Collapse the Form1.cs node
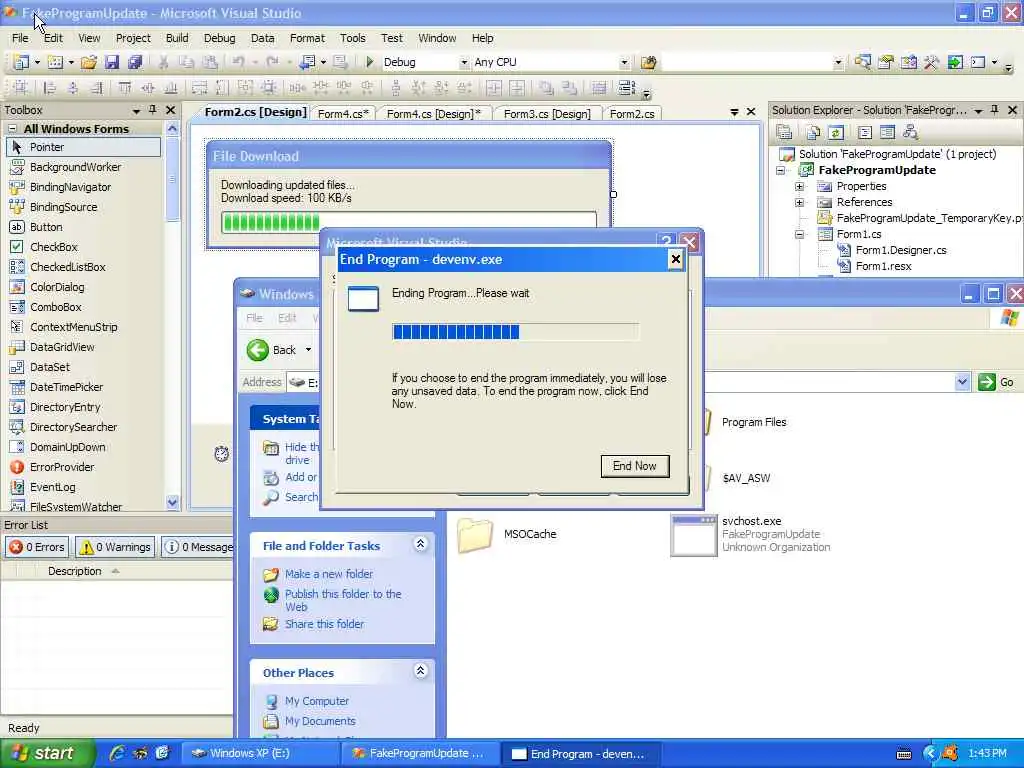 (x=799, y=234)
